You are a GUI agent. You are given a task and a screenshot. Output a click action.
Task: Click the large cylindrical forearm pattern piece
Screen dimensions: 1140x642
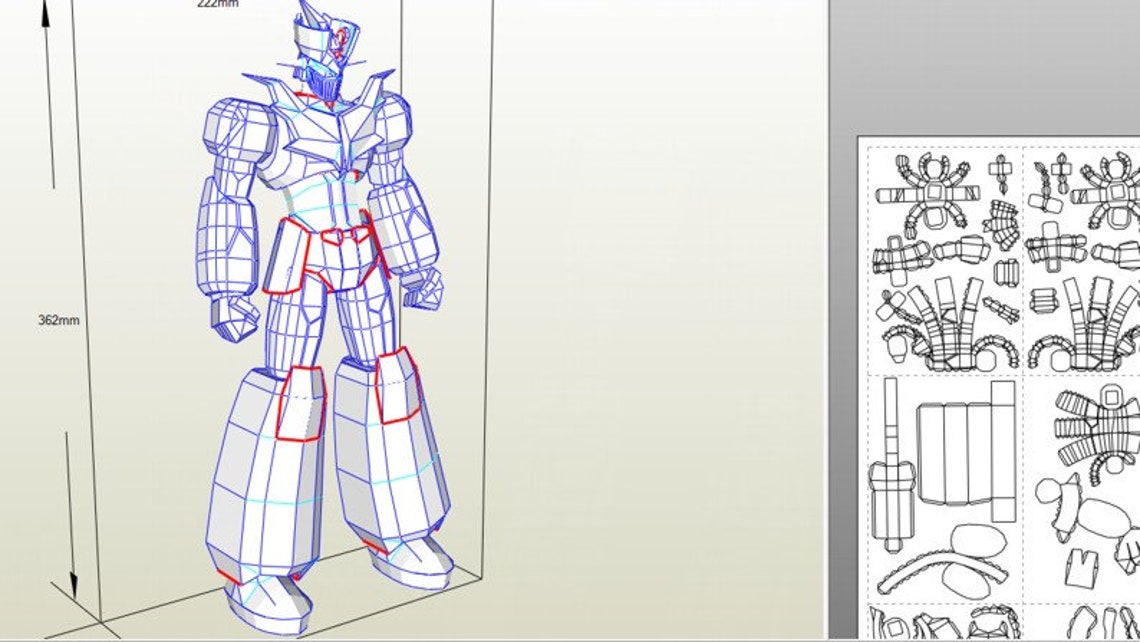[x=954, y=453]
